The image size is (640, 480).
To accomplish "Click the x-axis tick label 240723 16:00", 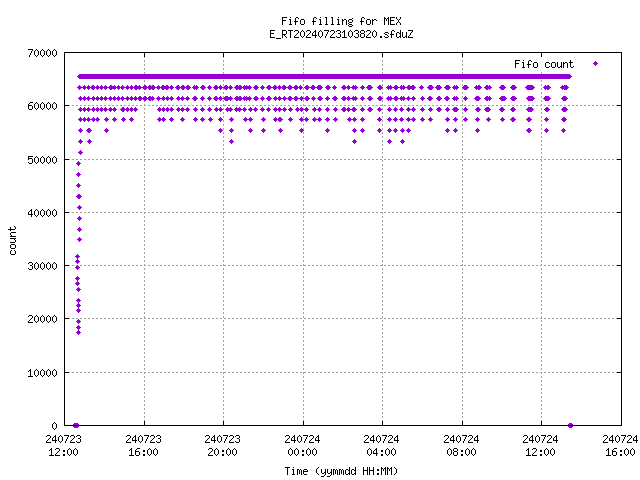I will [x=144, y=446].
